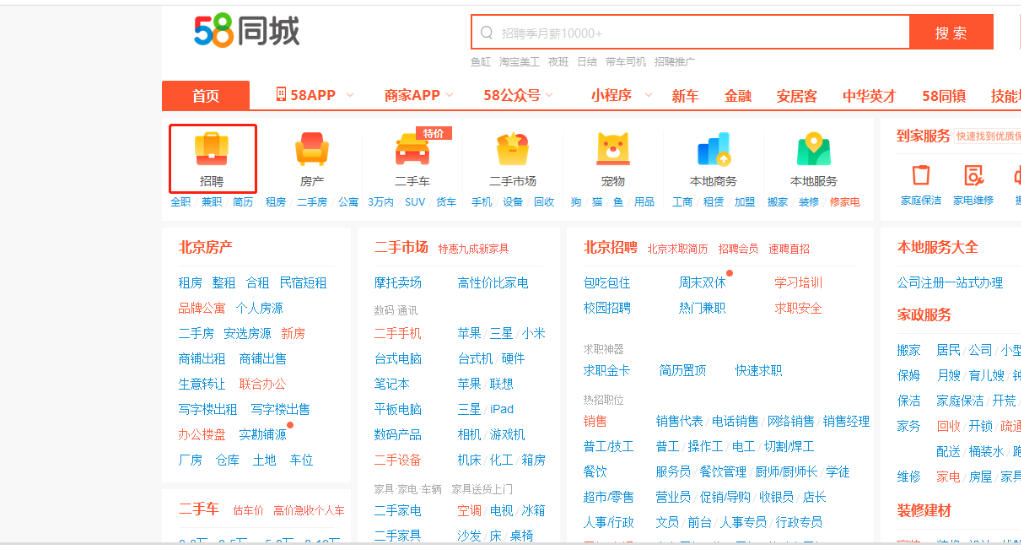Open 金融 in the navigation bar
Viewport: 1021px width, 545px height.
tap(738, 96)
